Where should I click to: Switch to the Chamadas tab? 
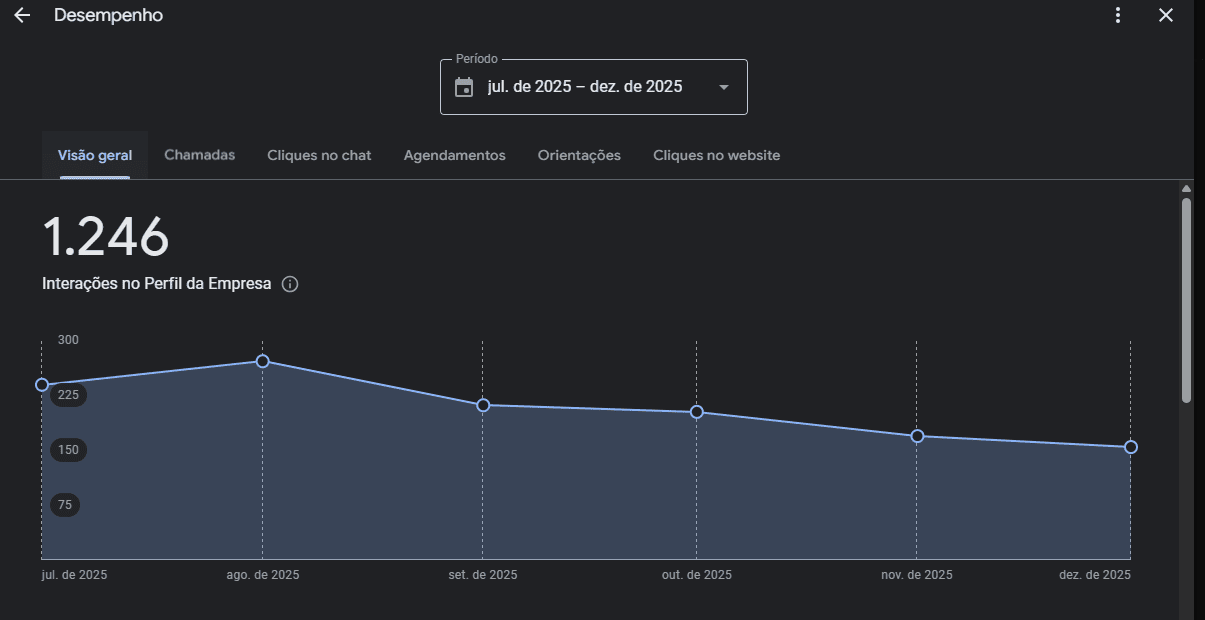(x=200, y=155)
